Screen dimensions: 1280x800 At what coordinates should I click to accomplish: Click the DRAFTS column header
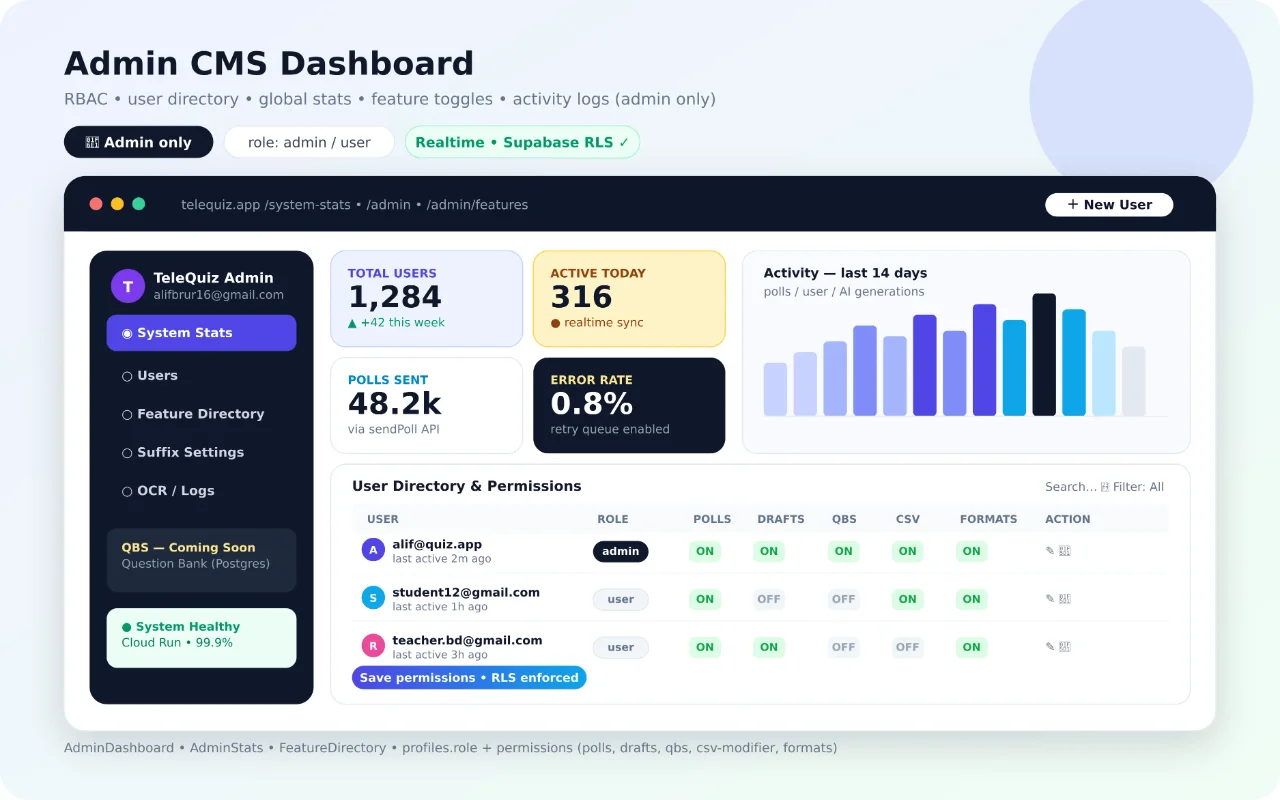point(781,519)
